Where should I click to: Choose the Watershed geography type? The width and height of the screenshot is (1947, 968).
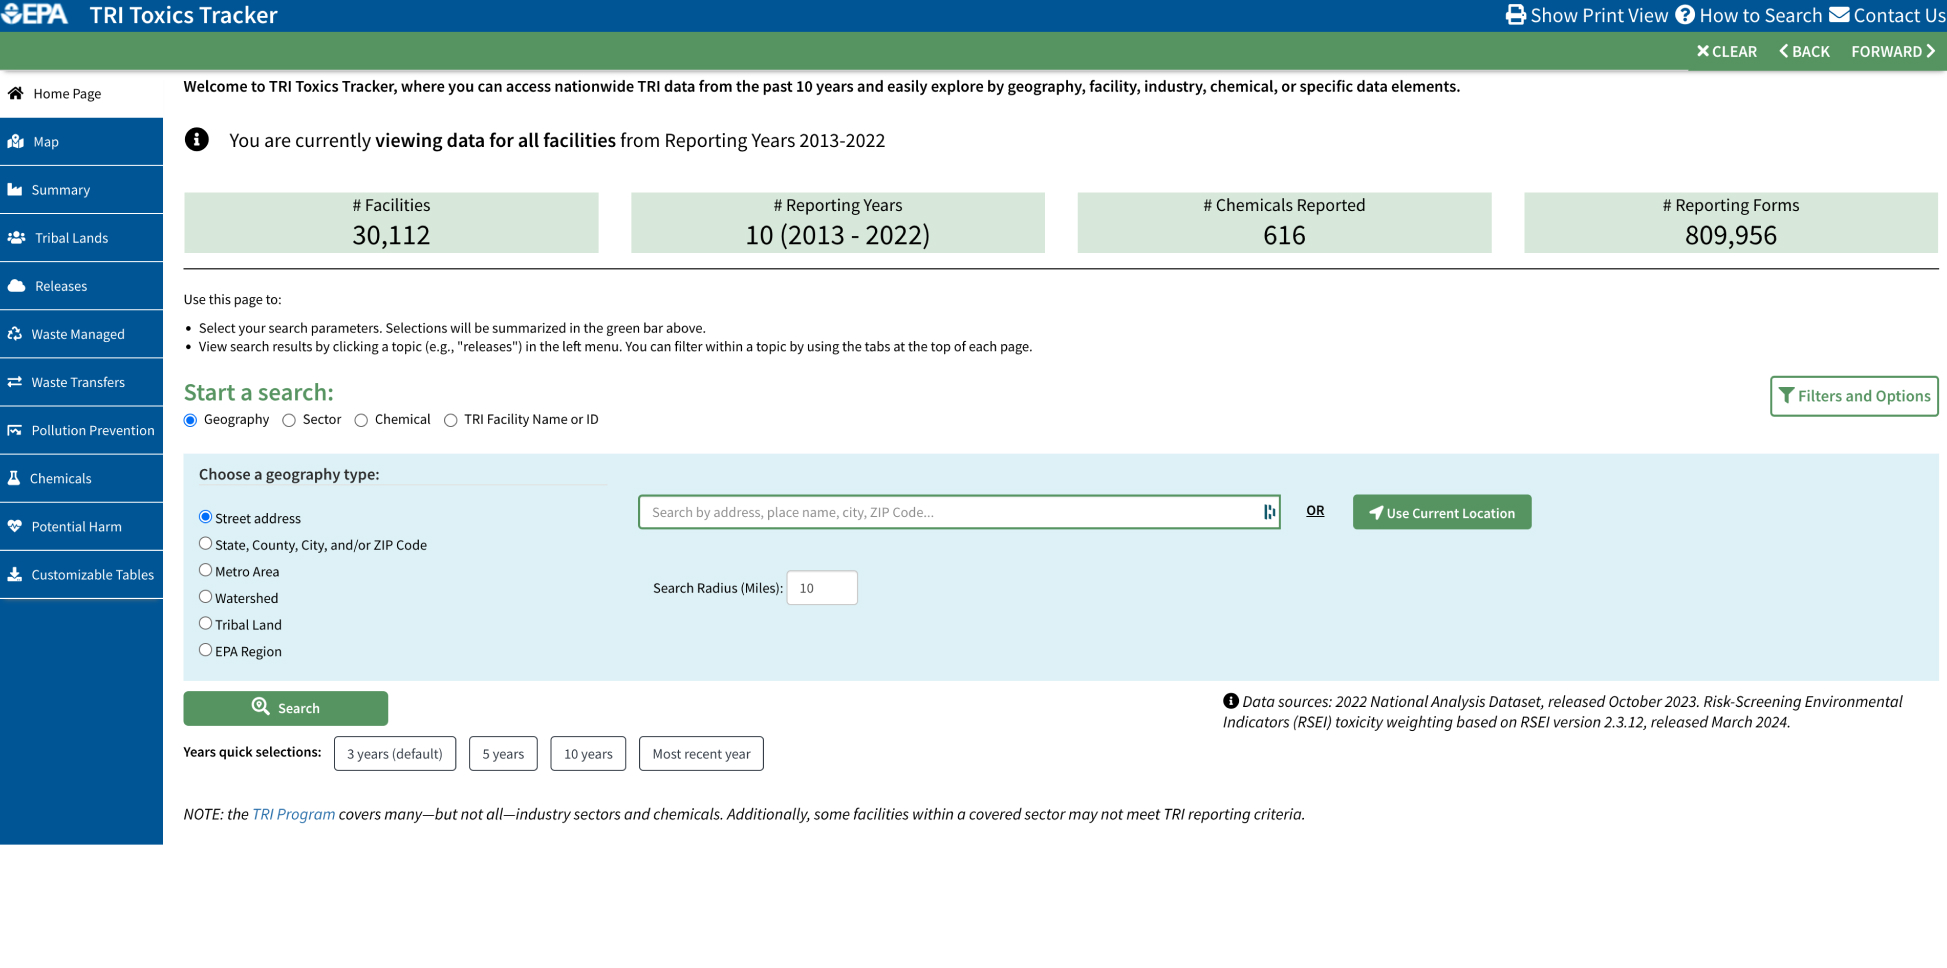[x=205, y=597]
